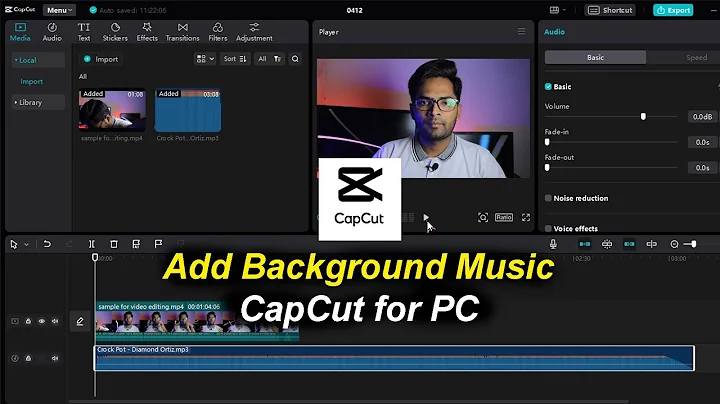
Task: Open the Shortcut panel
Action: 610,10
